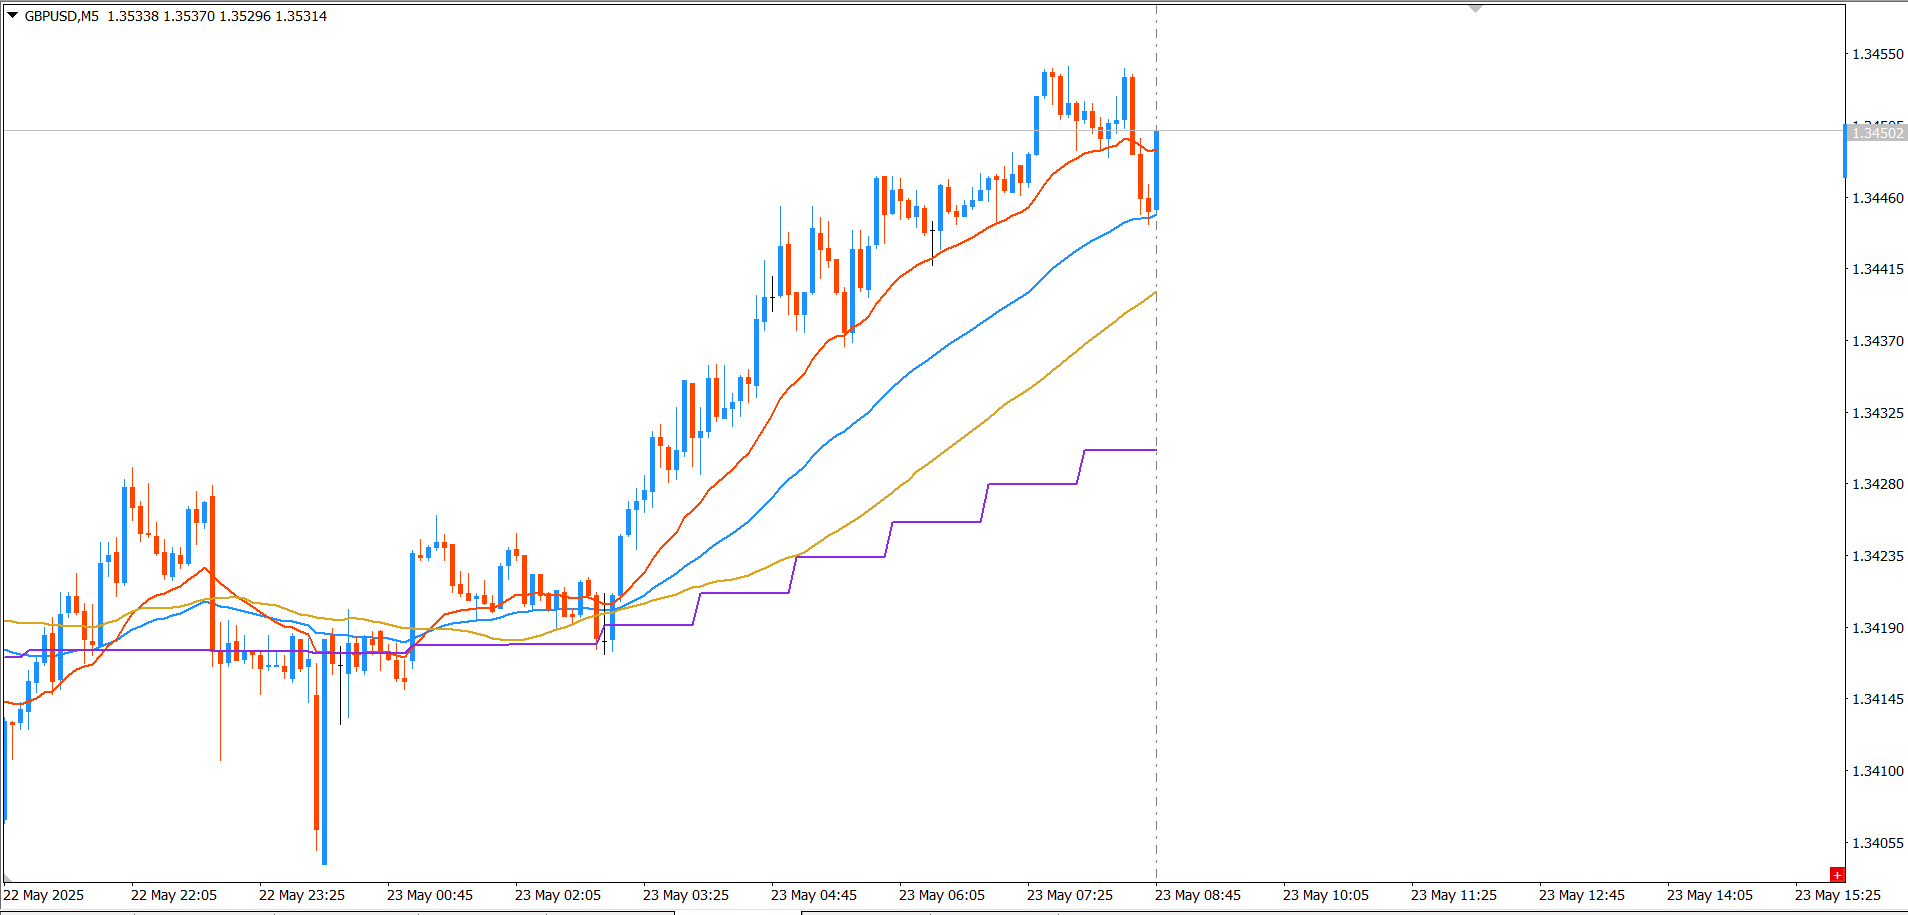Screen dimensions: 1908x915
Task: Click the 1.34370 price axis label
Action: [1878, 341]
